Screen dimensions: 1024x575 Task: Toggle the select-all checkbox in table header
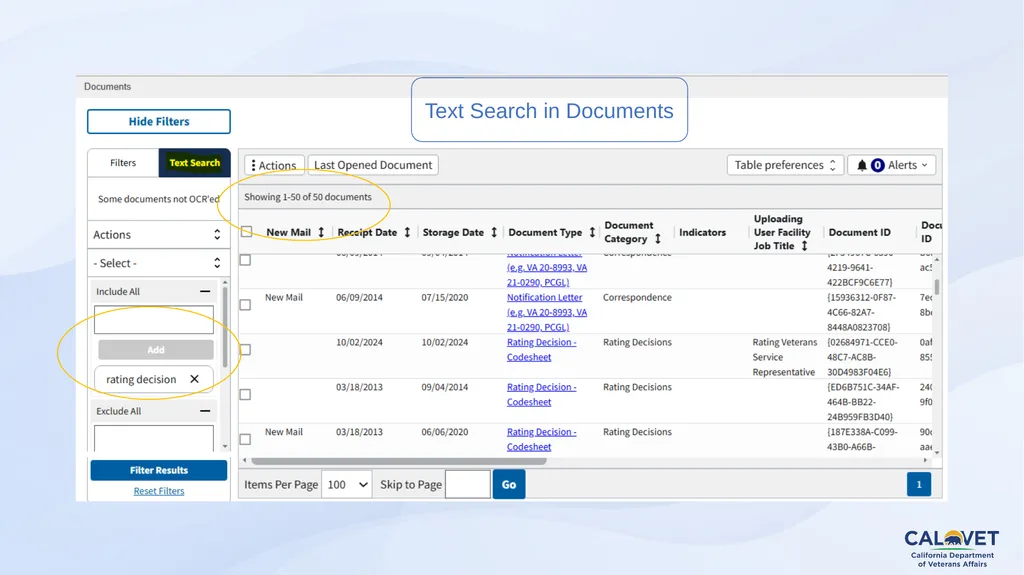pyautogui.click(x=246, y=232)
